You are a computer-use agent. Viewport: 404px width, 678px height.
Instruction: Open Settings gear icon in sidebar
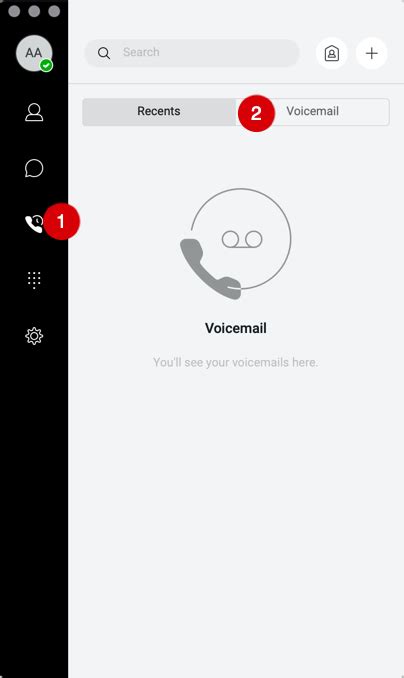pos(34,336)
